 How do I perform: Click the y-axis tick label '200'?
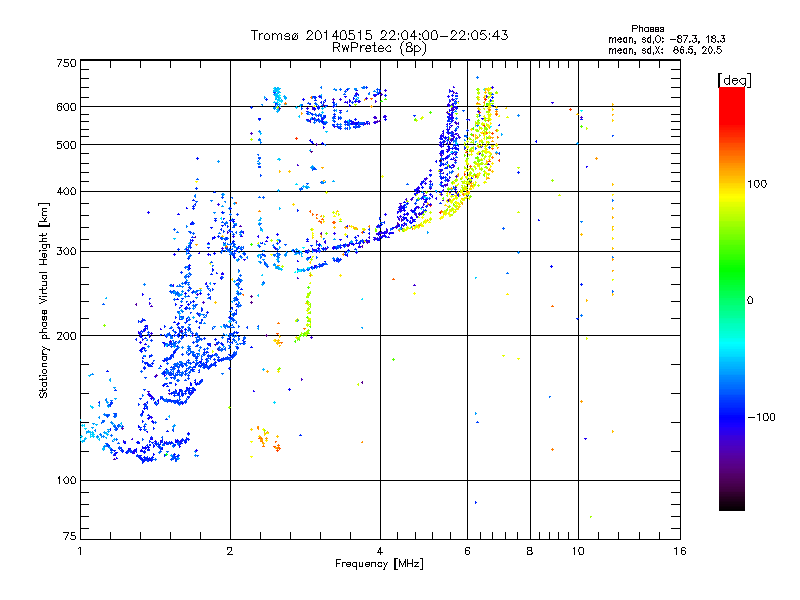coord(66,336)
